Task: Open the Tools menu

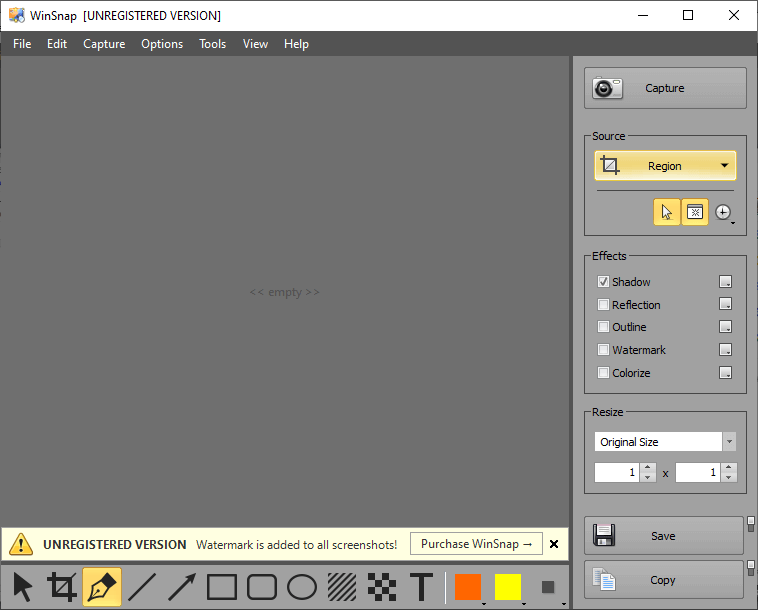Action: click(213, 44)
